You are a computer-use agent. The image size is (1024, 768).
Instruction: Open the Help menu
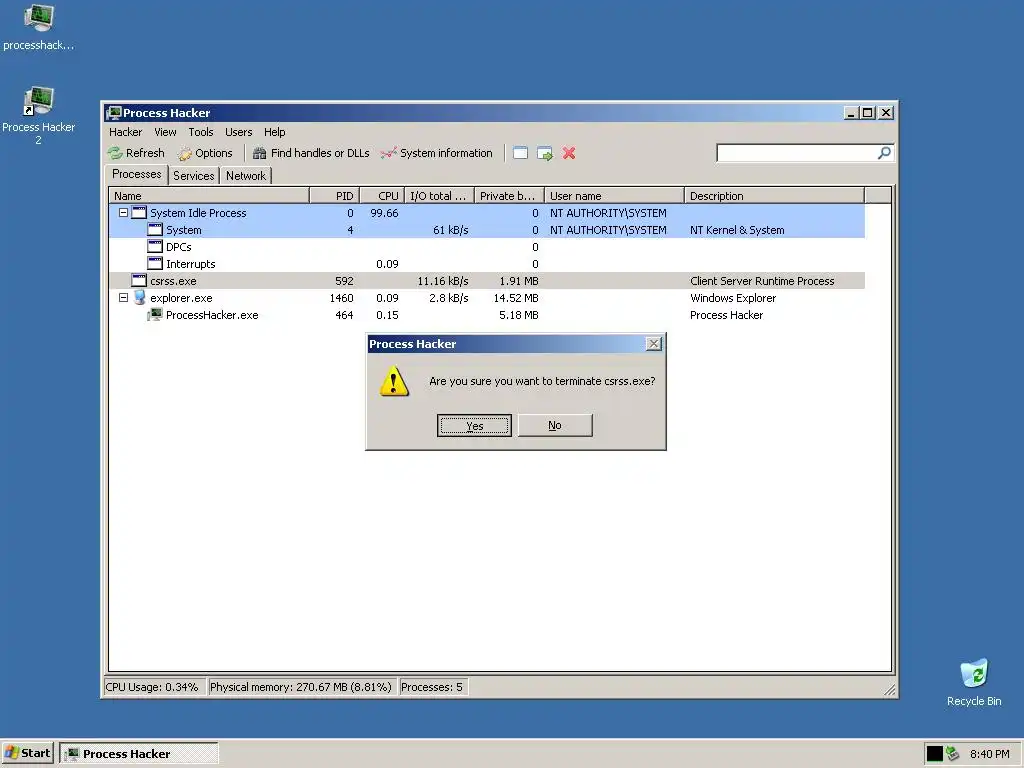point(274,132)
